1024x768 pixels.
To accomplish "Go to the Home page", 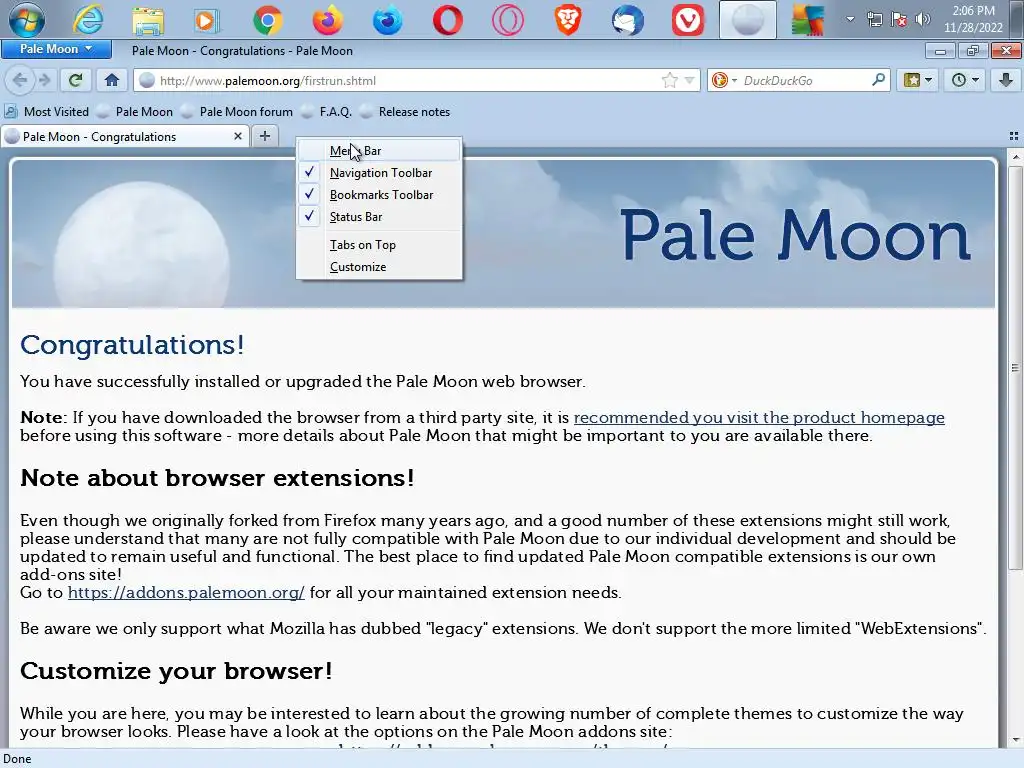I will (x=112, y=80).
